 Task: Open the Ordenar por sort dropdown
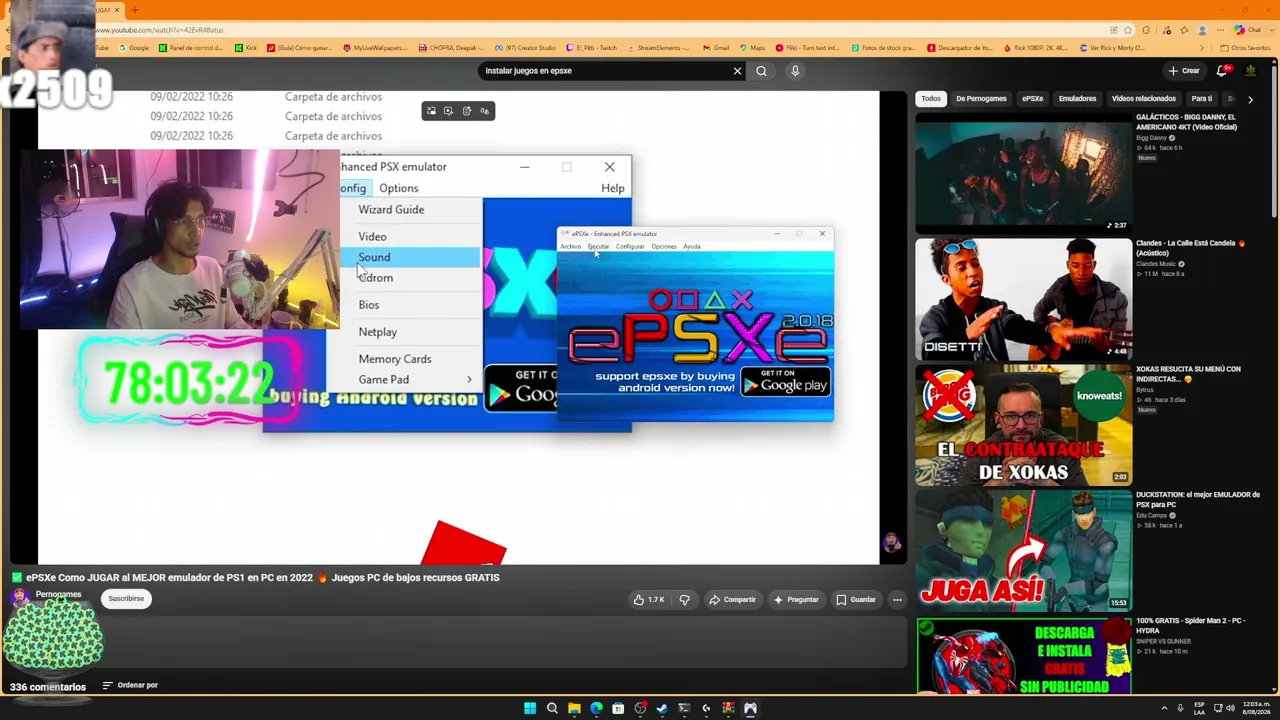pos(130,686)
